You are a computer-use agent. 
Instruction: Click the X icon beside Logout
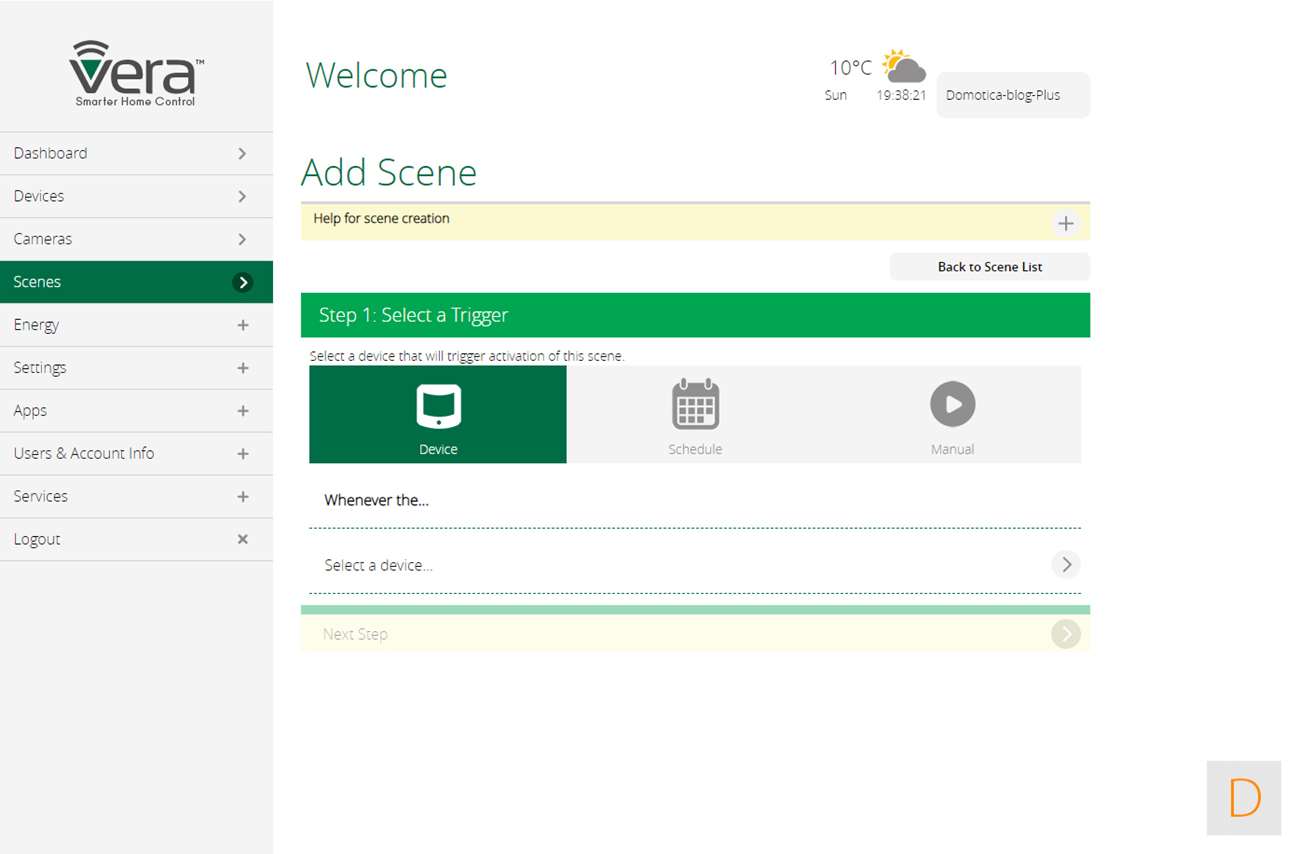point(242,539)
